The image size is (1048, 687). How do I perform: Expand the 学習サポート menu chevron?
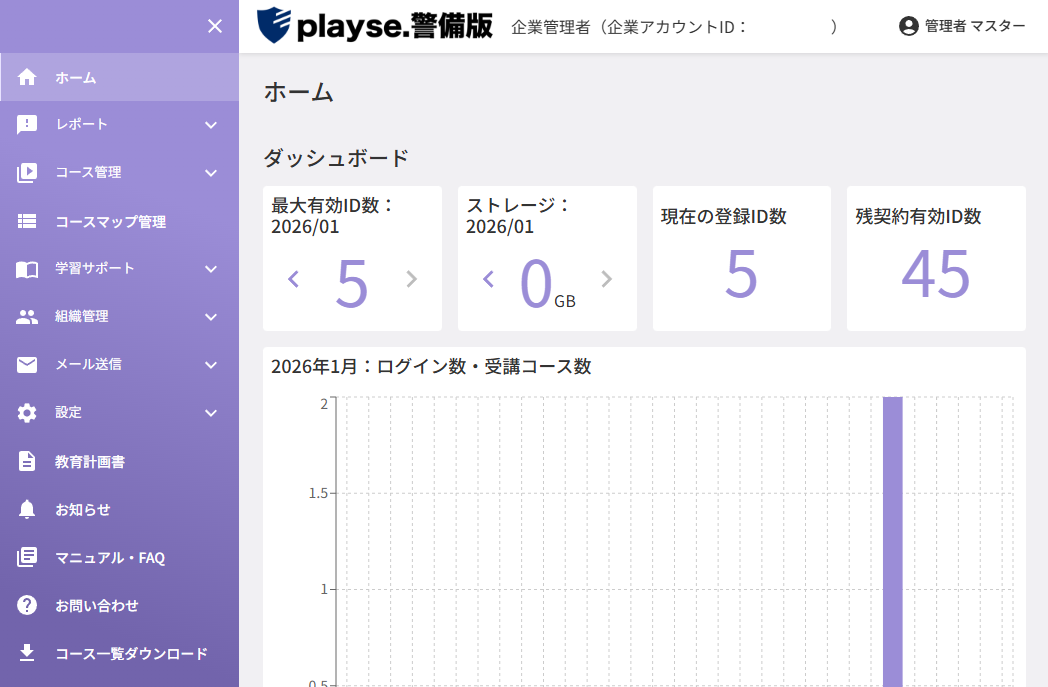tap(211, 269)
